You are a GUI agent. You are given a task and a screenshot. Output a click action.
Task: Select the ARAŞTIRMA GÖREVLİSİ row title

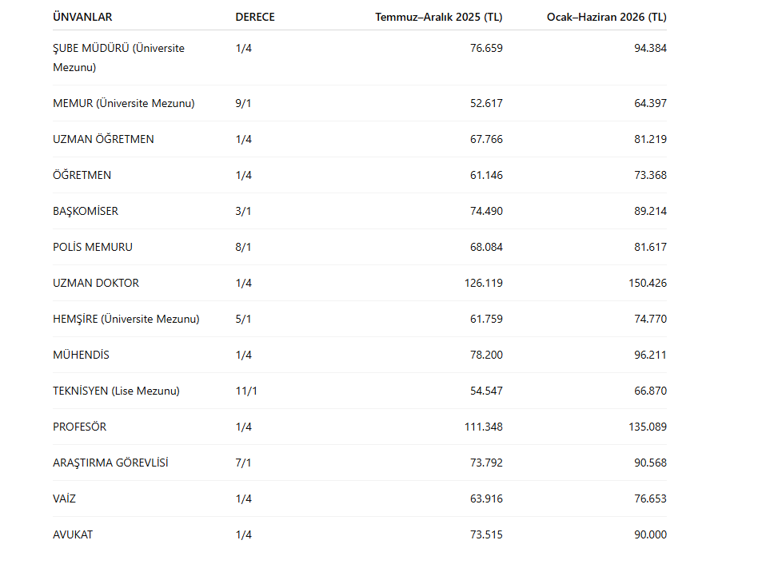(110, 463)
